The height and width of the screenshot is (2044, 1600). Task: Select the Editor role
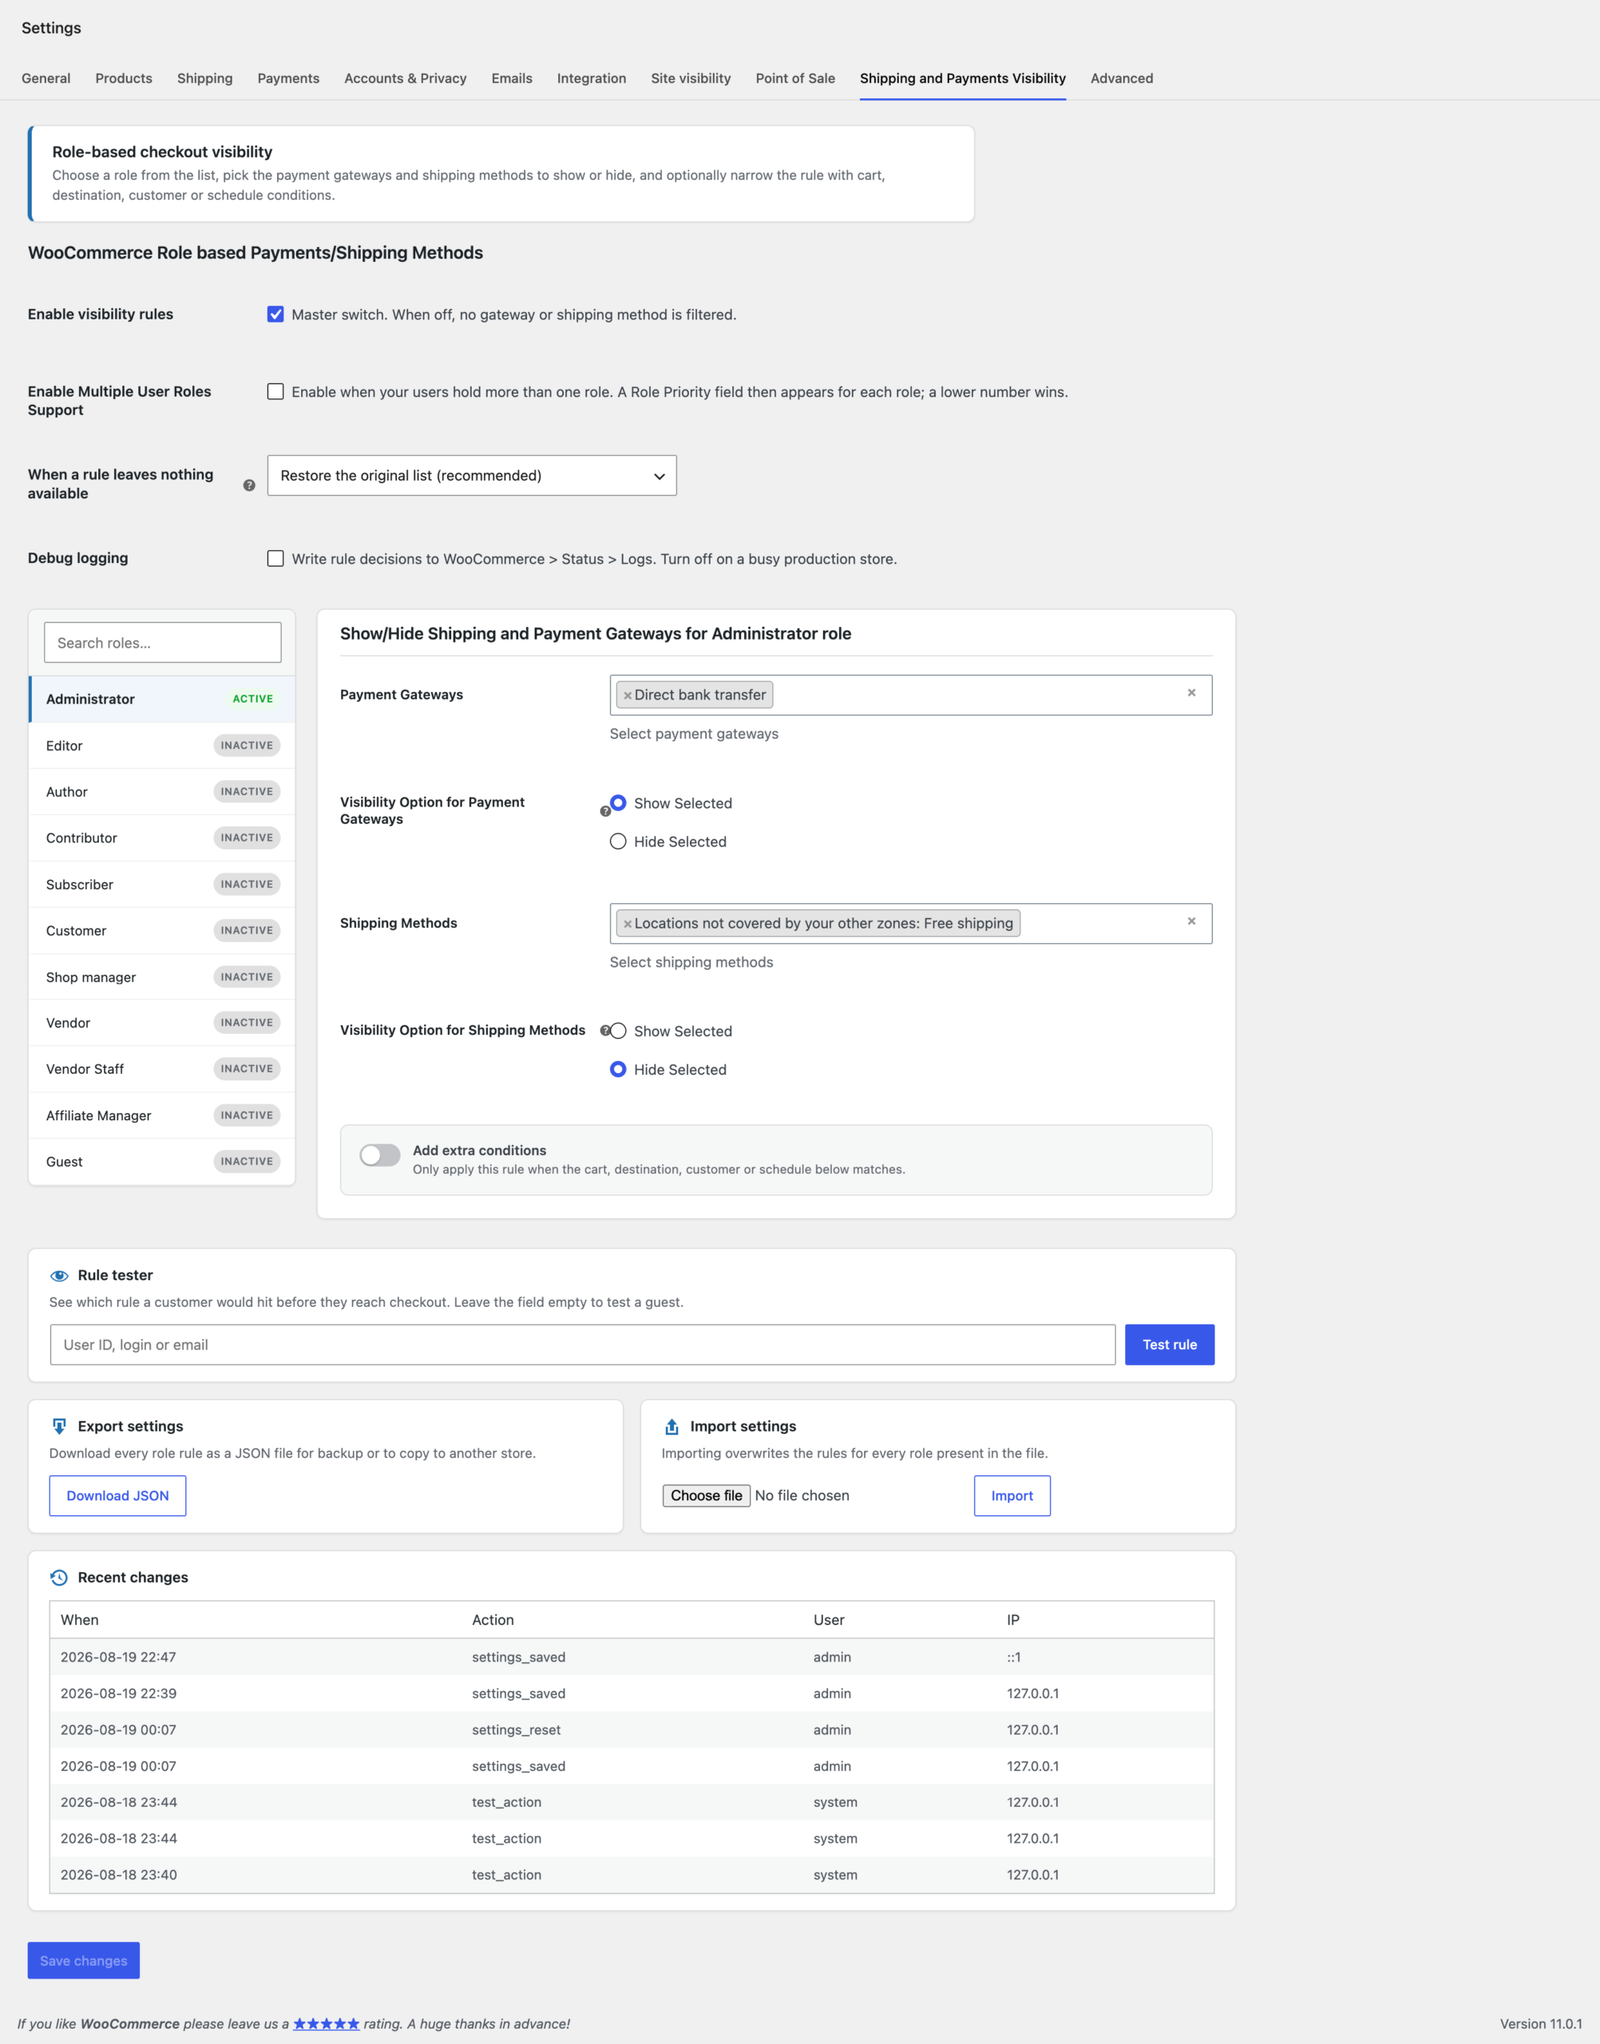162,746
